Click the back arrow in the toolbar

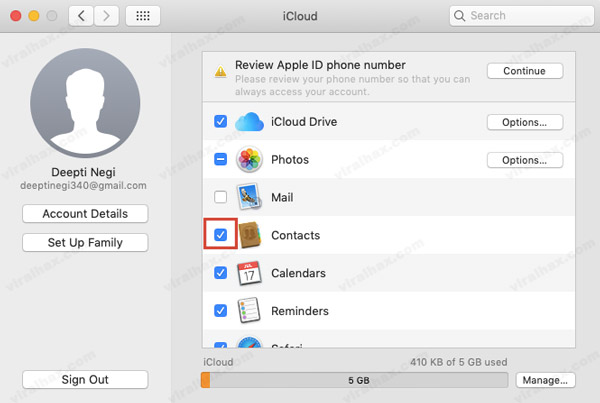tap(81, 16)
